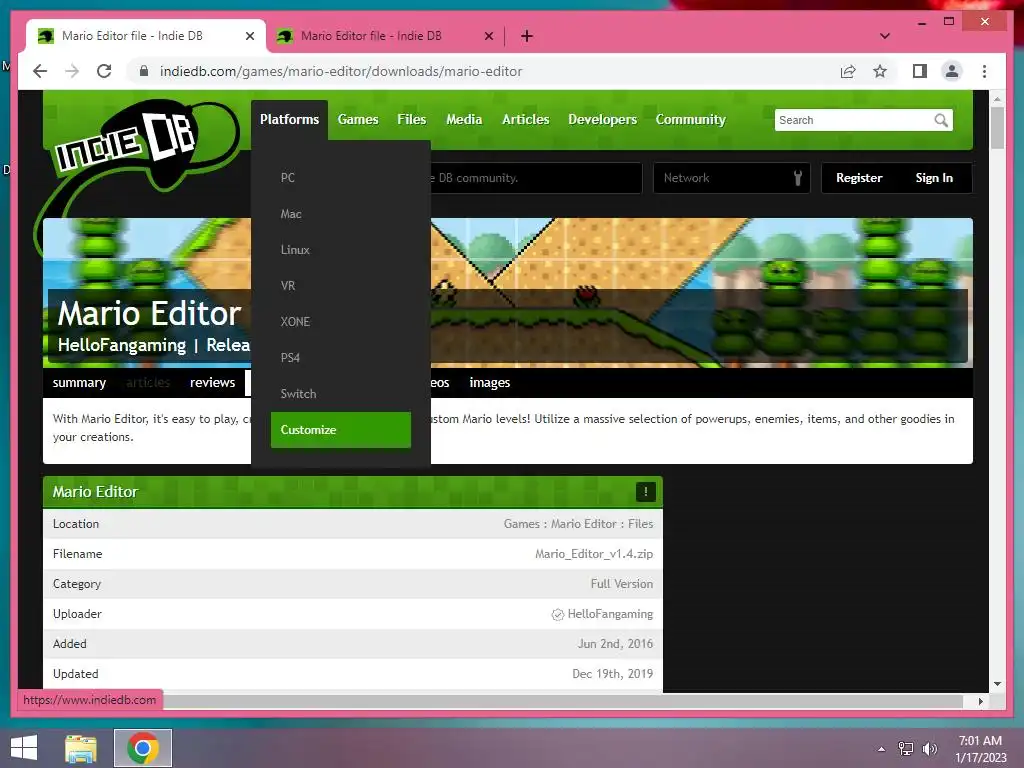Click the page scroll down arrow
The height and width of the screenshot is (768, 1024).
click(x=997, y=684)
